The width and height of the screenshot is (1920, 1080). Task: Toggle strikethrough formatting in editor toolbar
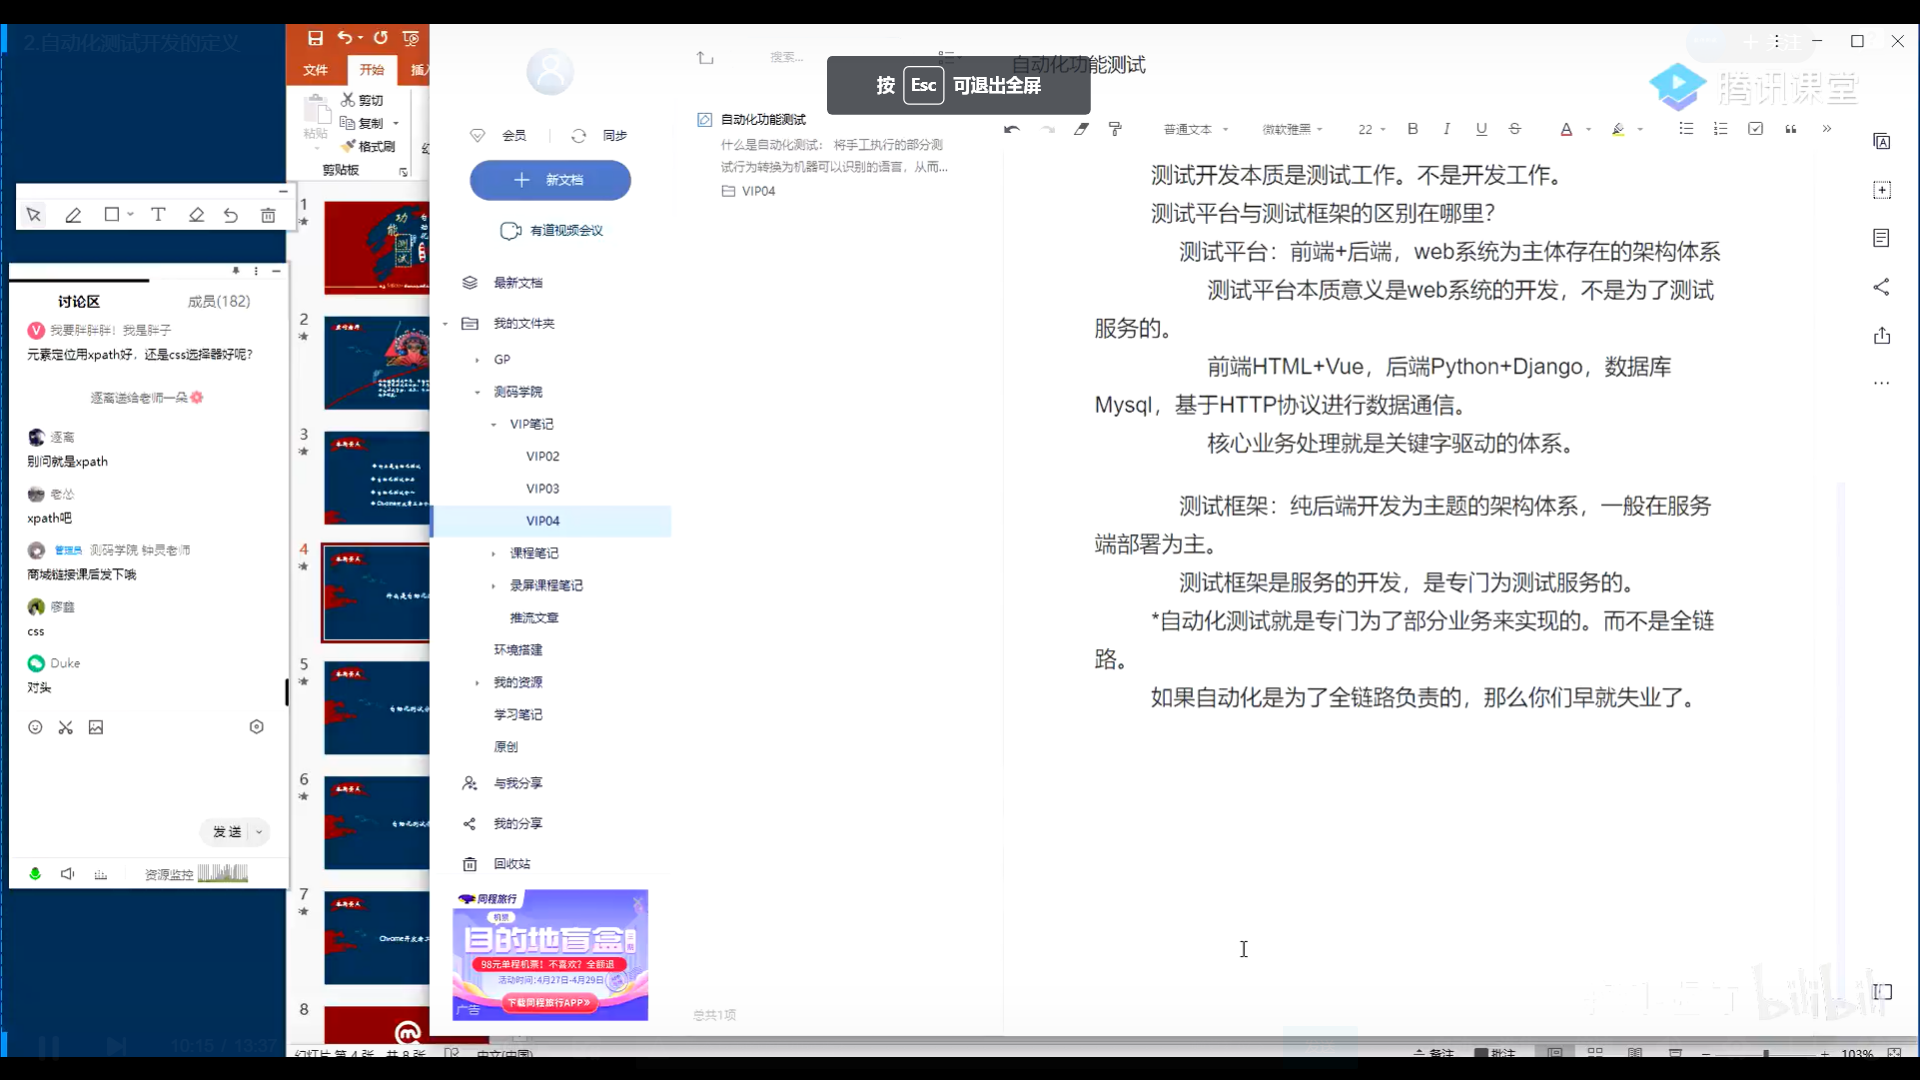pos(1515,129)
